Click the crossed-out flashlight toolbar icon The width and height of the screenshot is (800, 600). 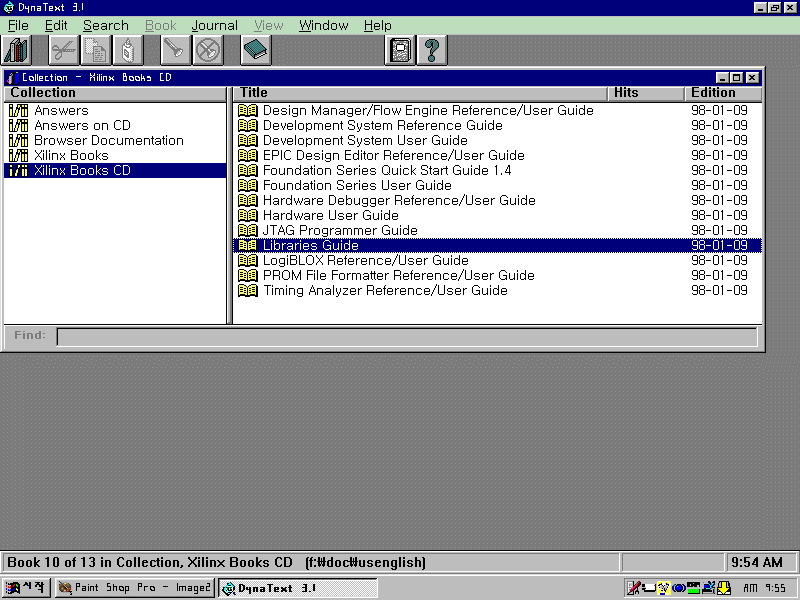tap(208, 50)
